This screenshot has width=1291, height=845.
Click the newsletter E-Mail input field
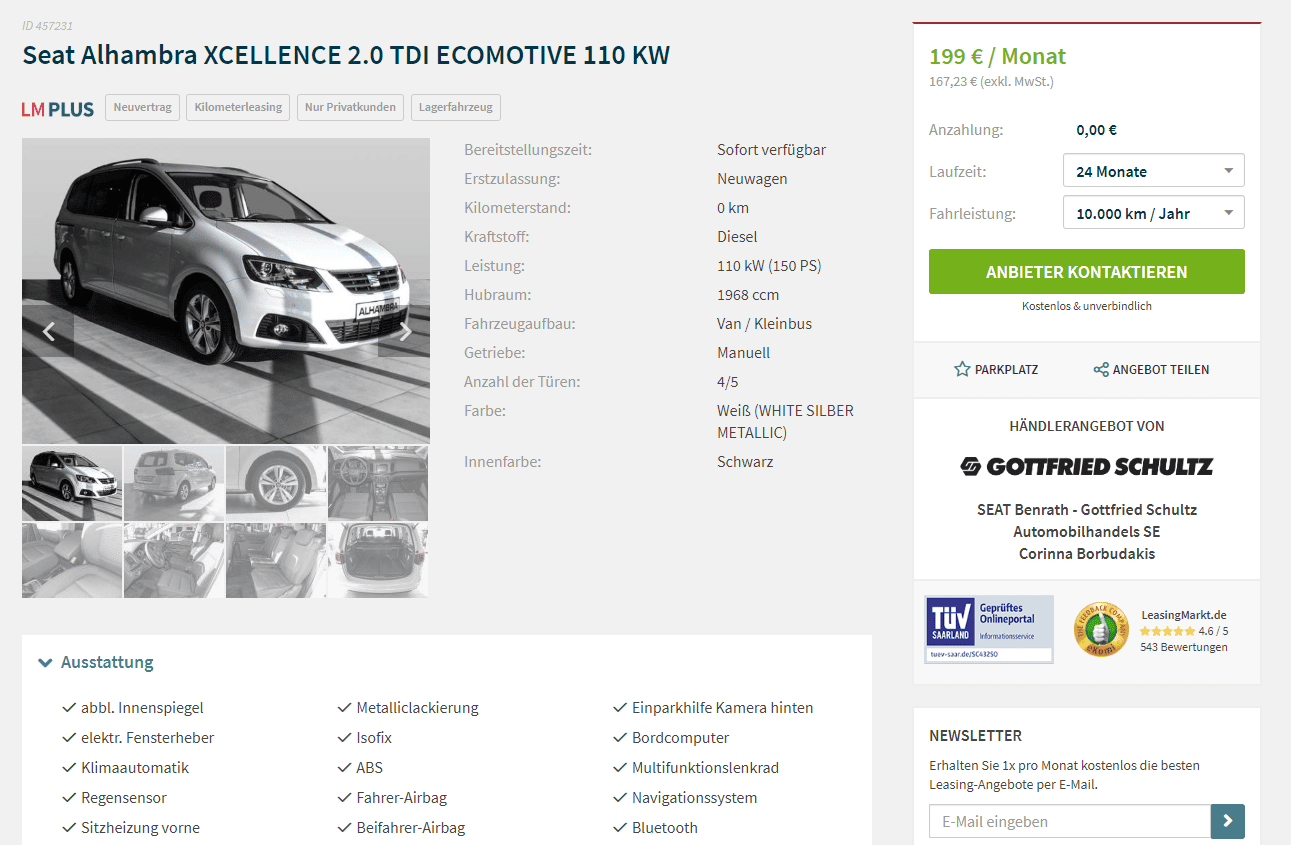1070,821
